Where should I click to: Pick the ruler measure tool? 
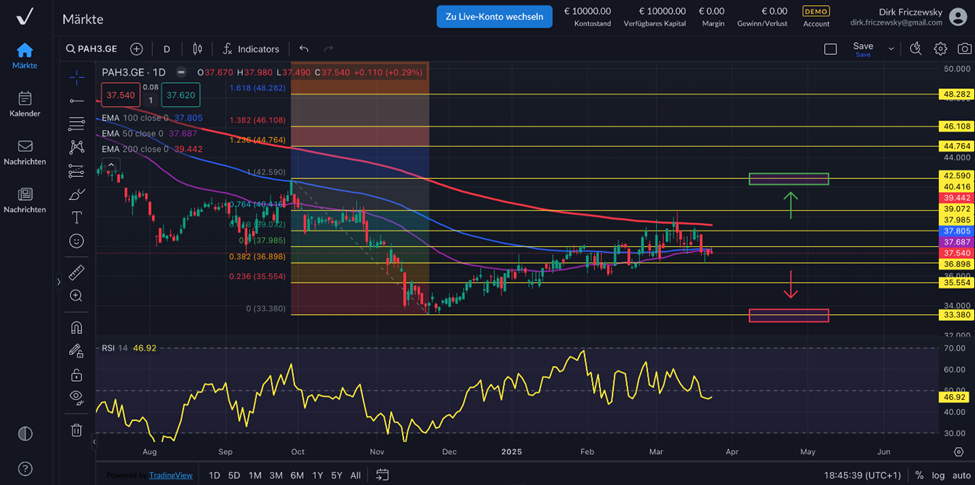(x=76, y=272)
